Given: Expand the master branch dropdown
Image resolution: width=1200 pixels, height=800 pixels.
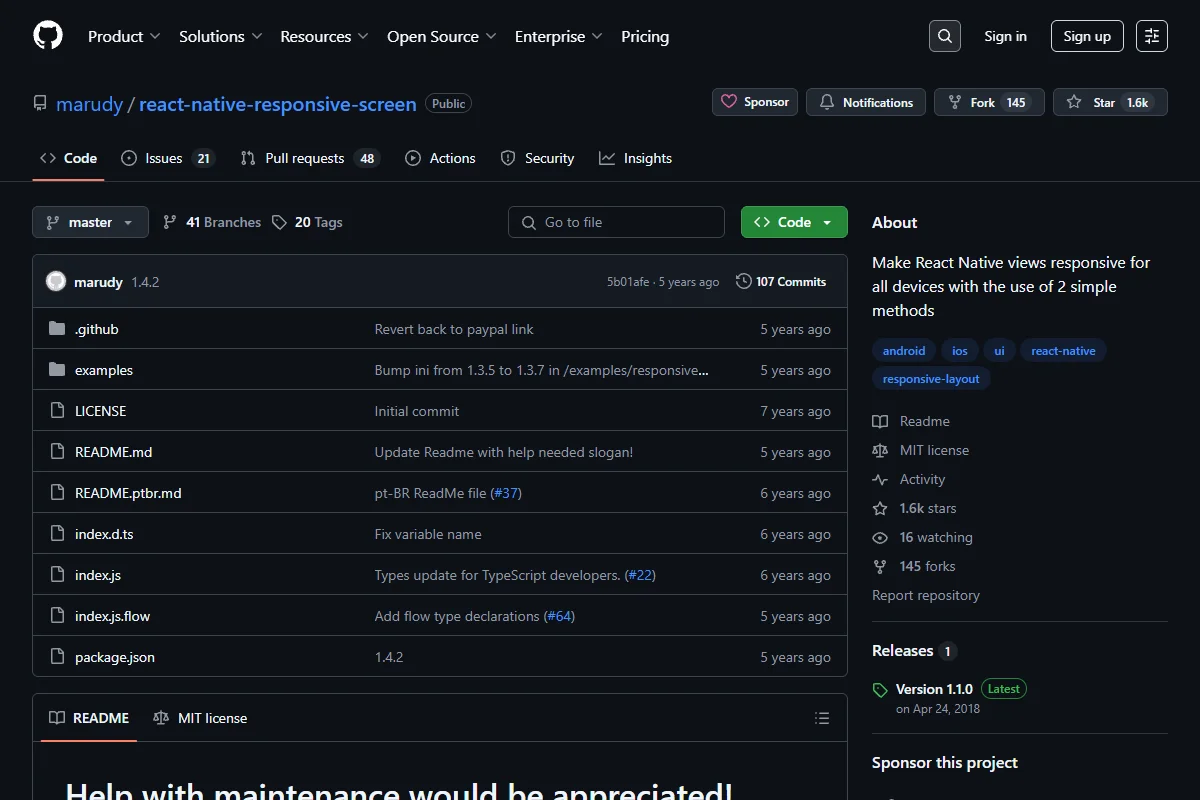Looking at the screenshot, I should click(90, 222).
